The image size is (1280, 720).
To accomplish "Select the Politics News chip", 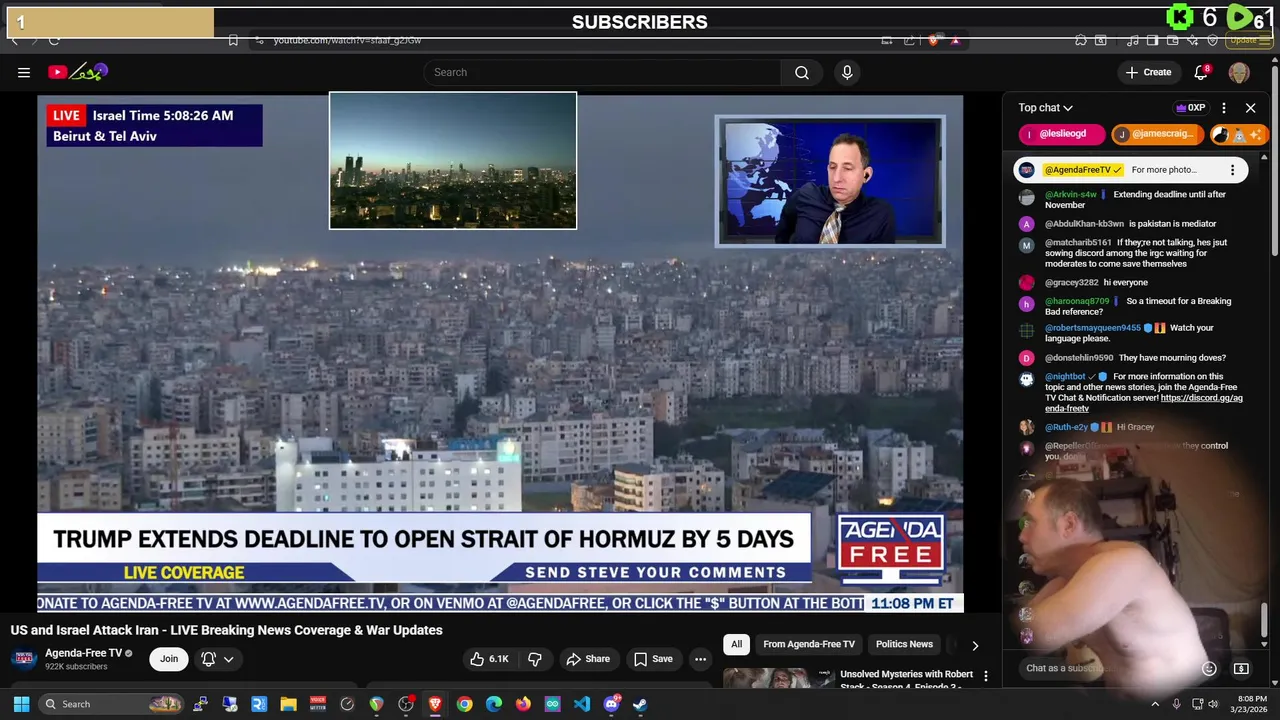I will (x=904, y=645).
